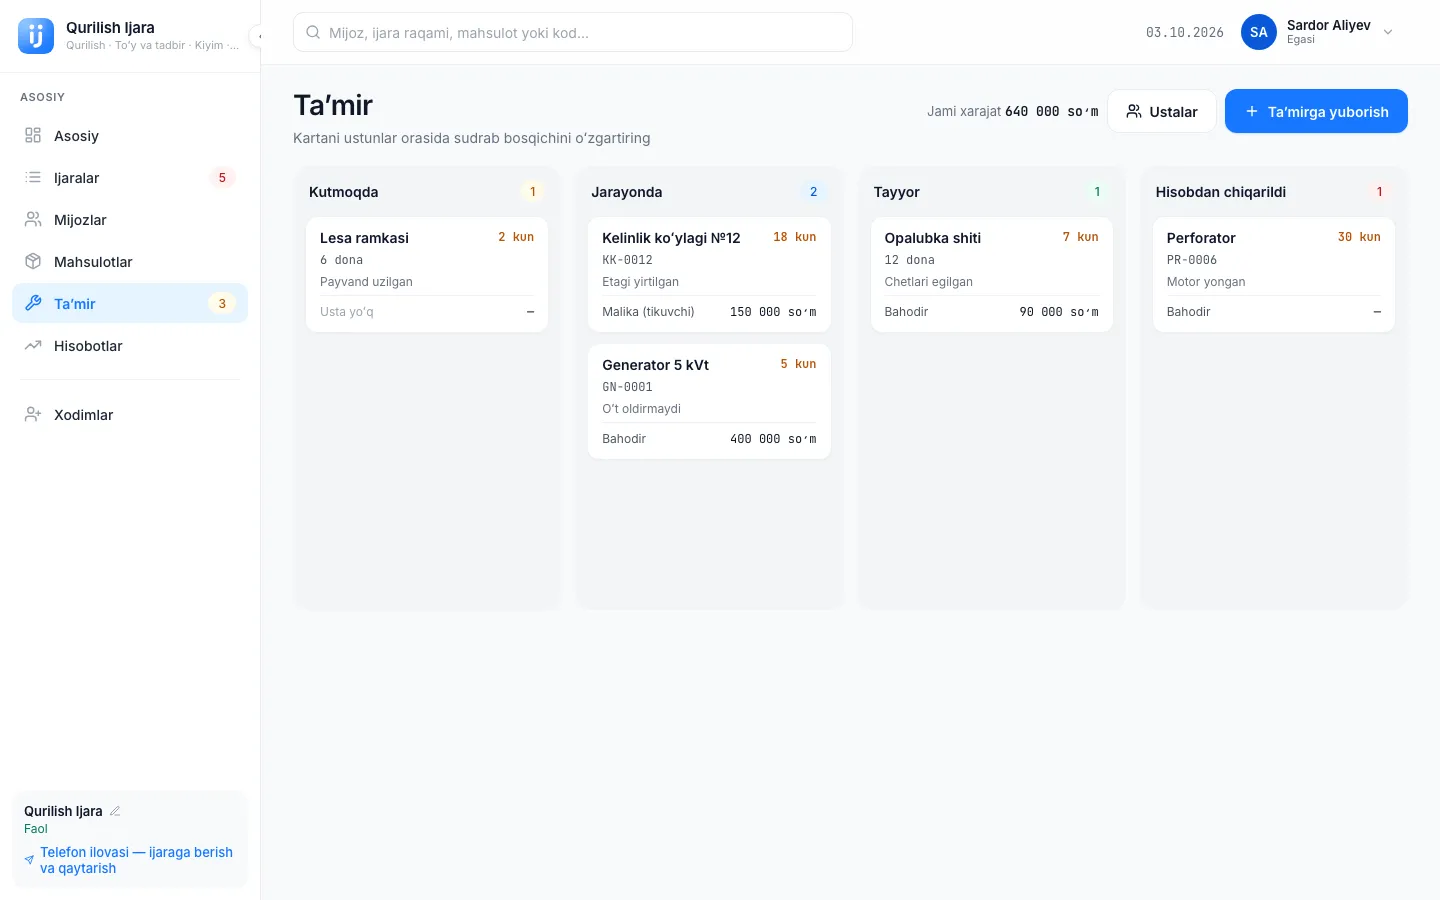
Task: Select the Ijaralar list icon in sidebar
Action: coord(33,178)
